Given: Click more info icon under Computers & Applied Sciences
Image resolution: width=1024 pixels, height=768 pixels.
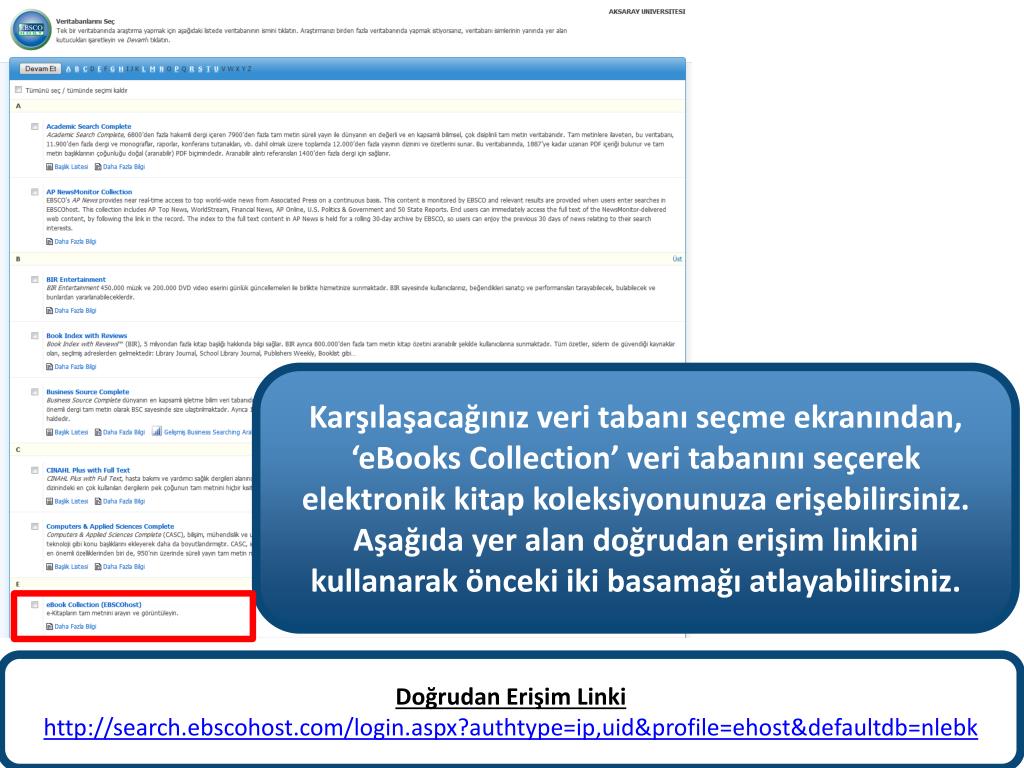Looking at the screenshot, I should (98, 567).
